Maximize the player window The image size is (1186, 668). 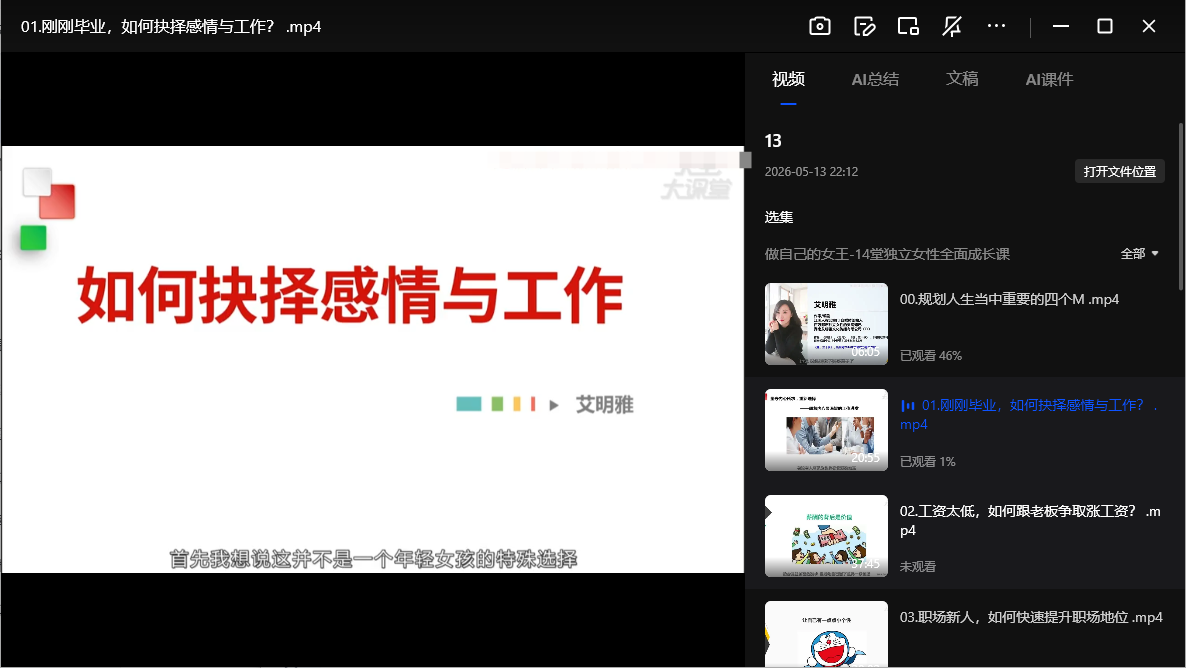(x=1104, y=26)
